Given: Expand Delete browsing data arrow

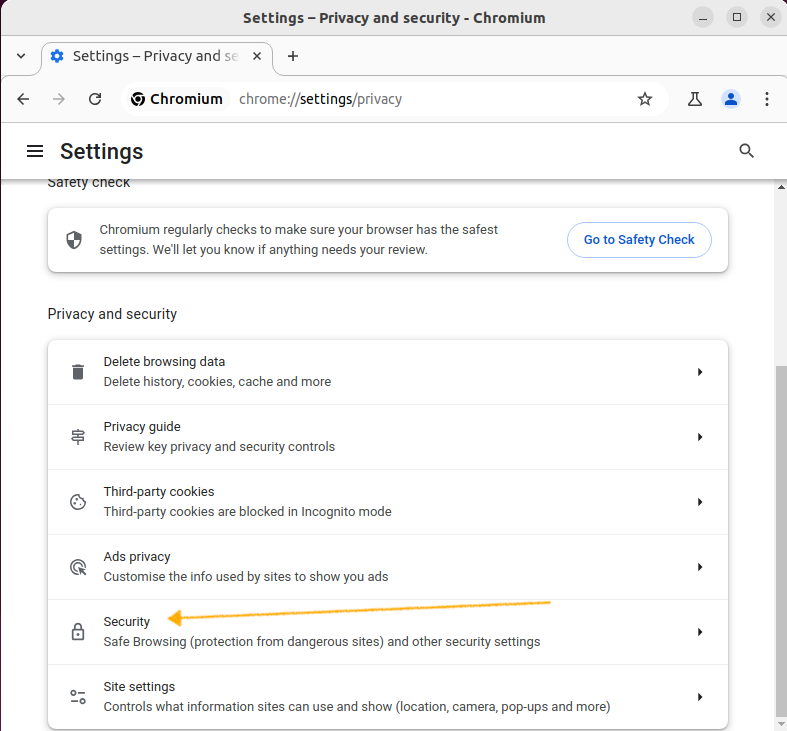Looking at the screenshot, I should [x=700, y=372].
